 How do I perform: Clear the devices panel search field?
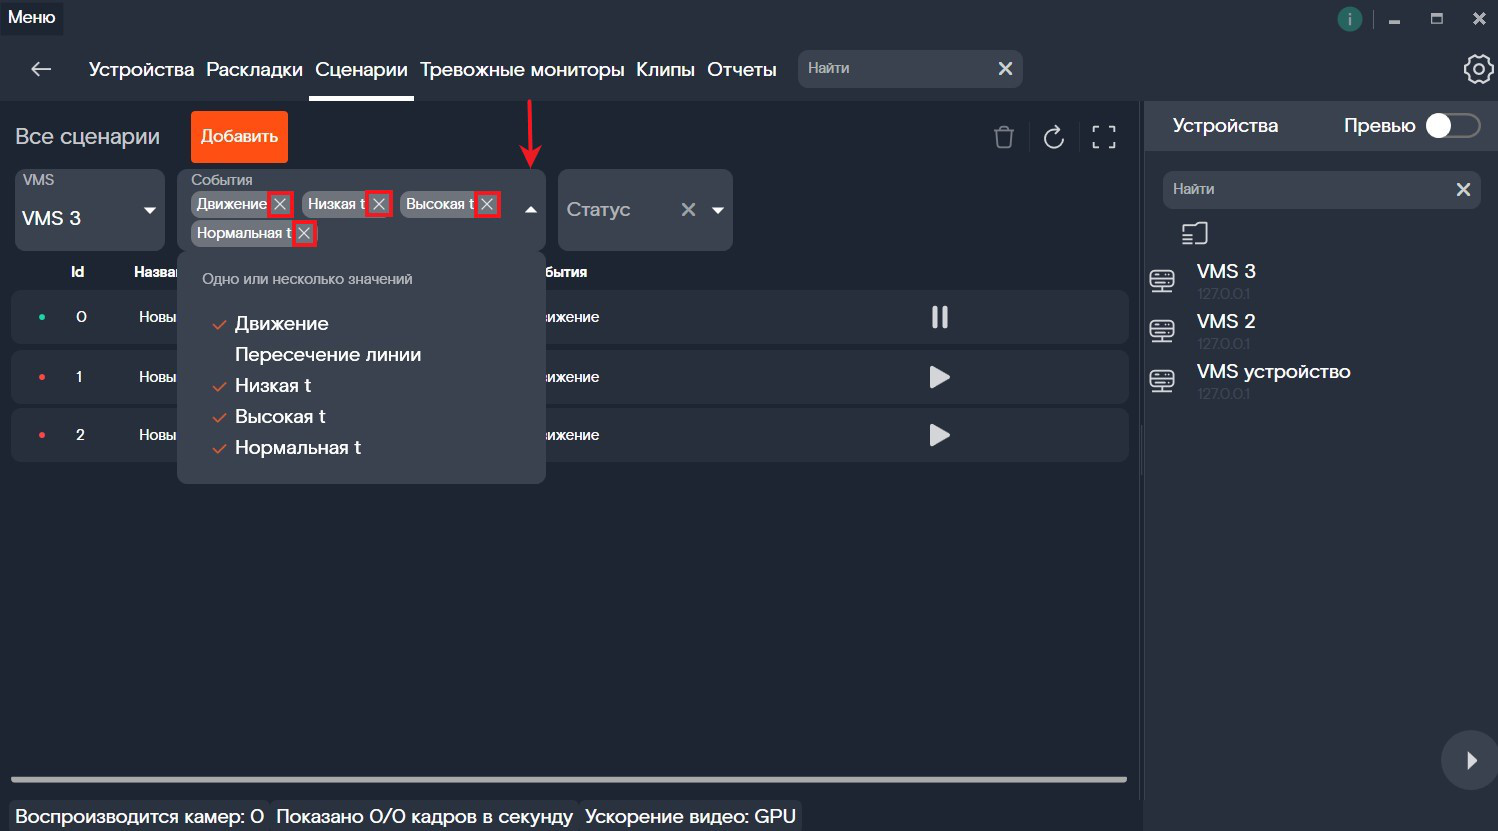tap(1463, 189)
